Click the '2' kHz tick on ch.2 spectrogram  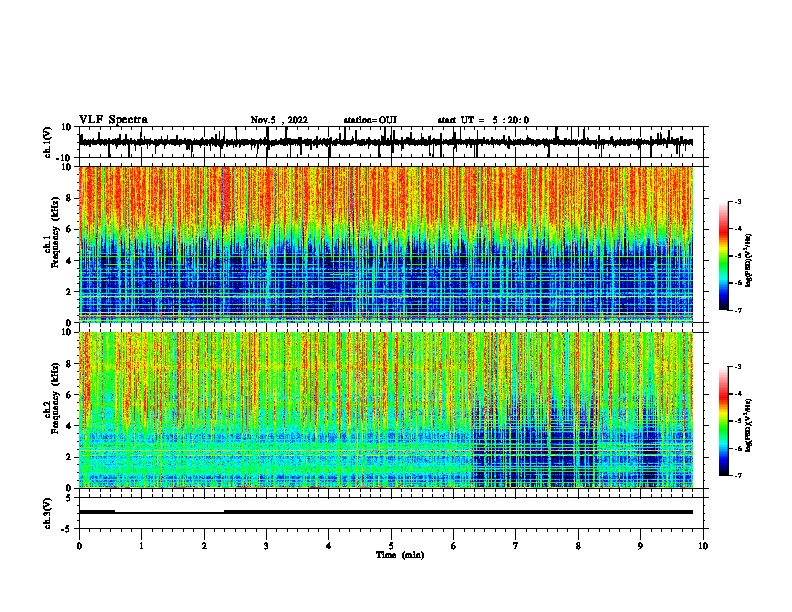tap(69, 457)
